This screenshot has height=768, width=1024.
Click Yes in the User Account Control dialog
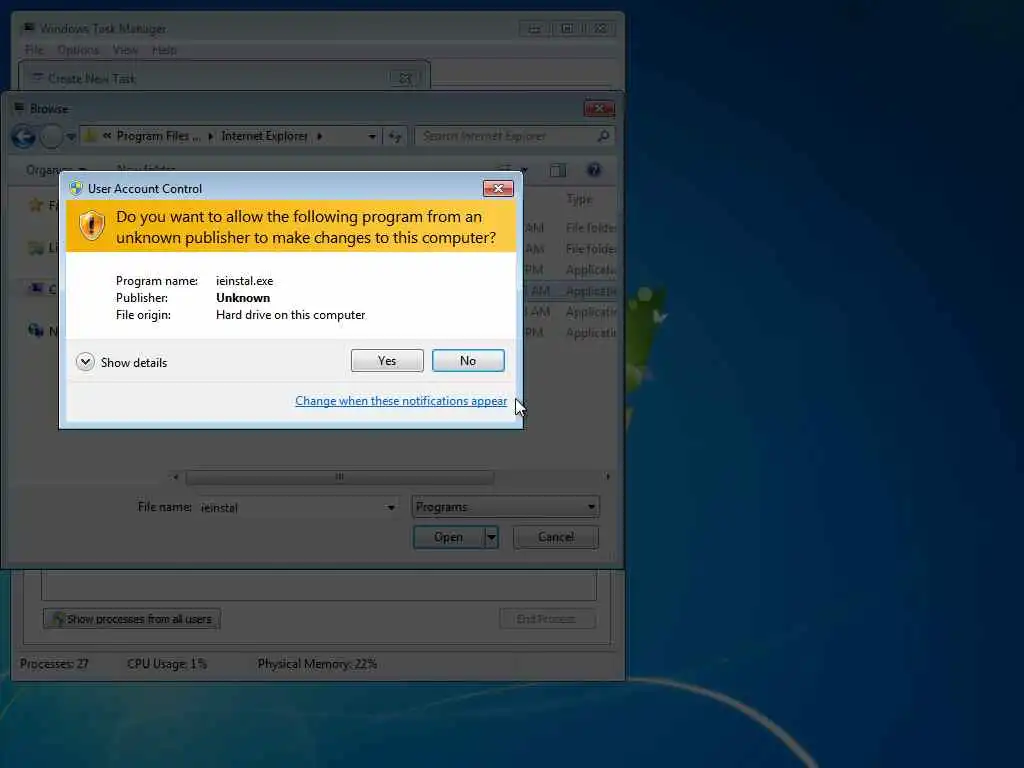click(387, 360)
